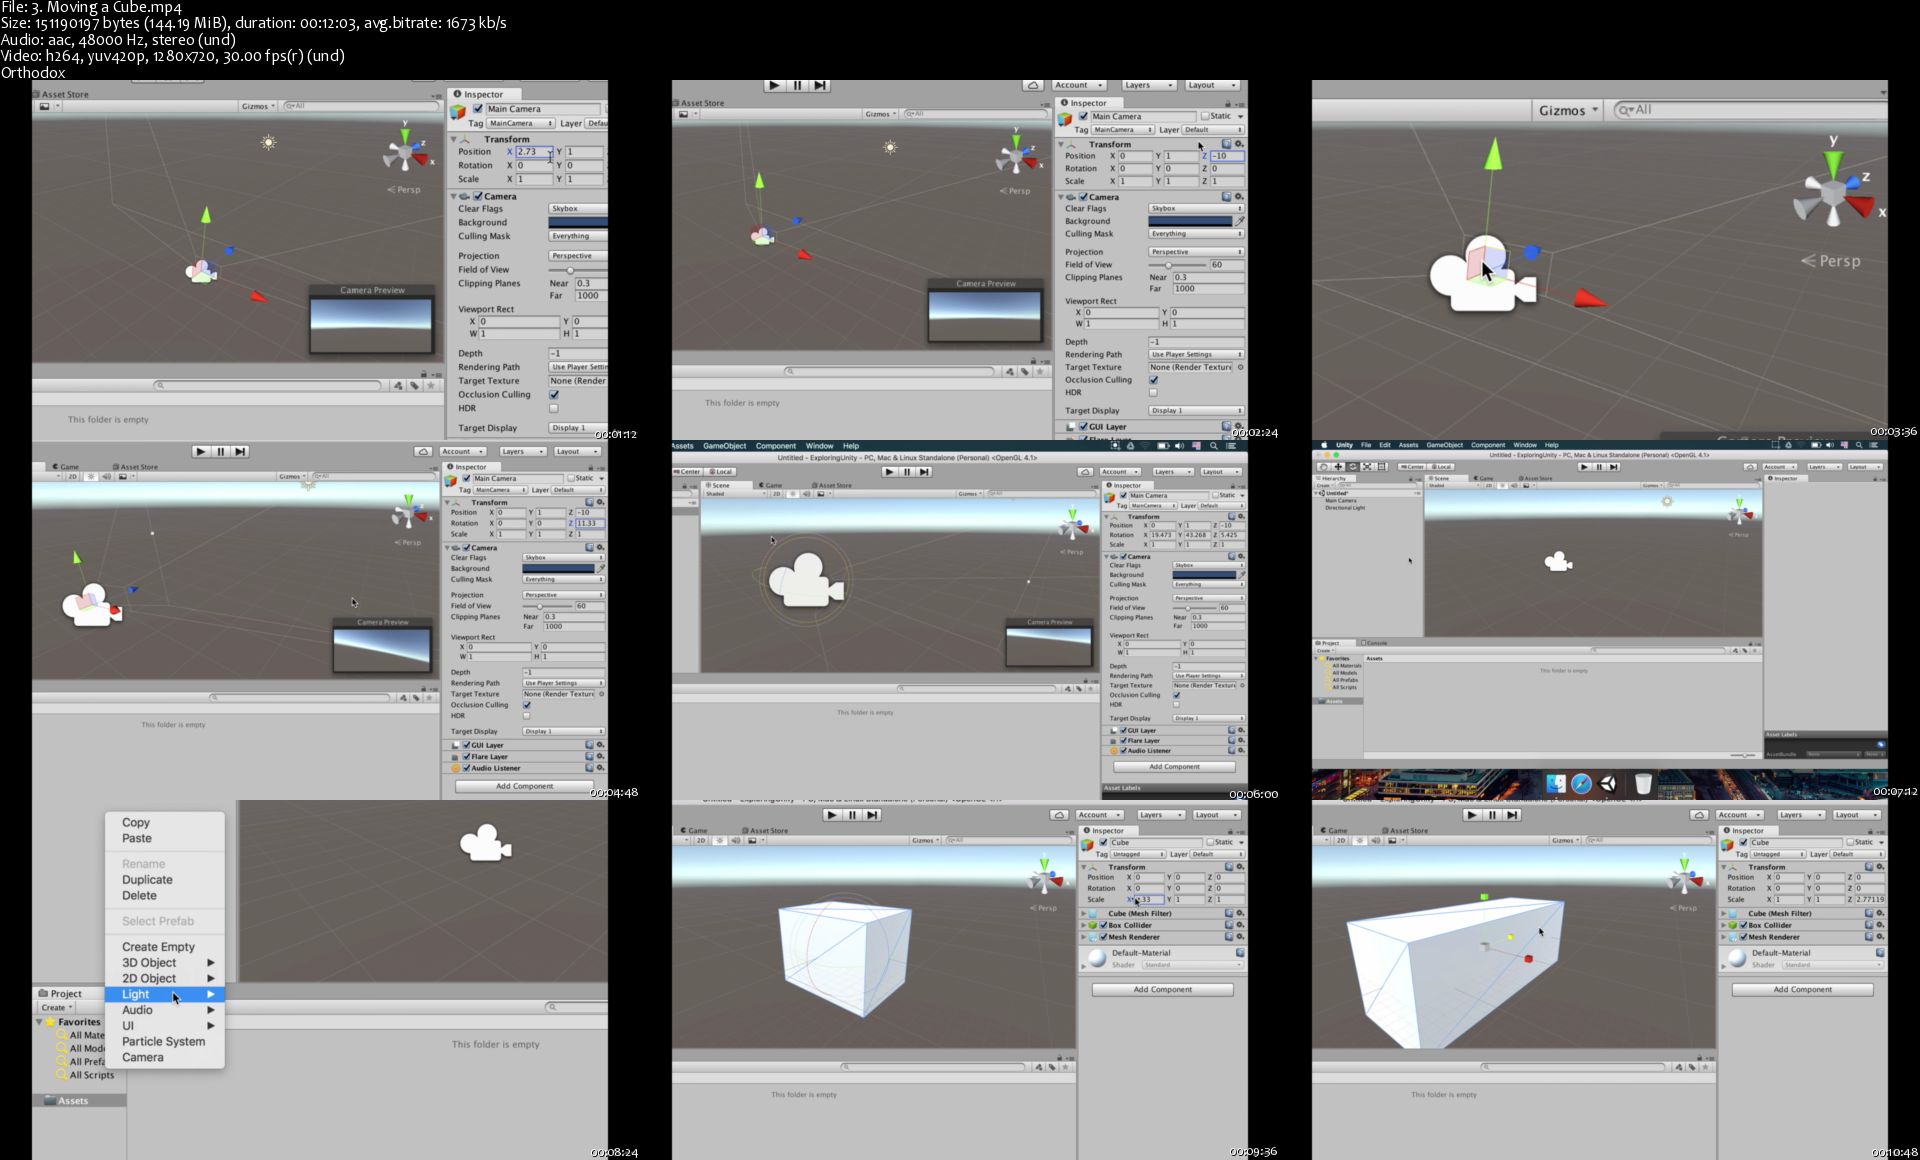
Task: Select the Rotate tool in the 00:07:12 frame
Action: pos(1352,467)
